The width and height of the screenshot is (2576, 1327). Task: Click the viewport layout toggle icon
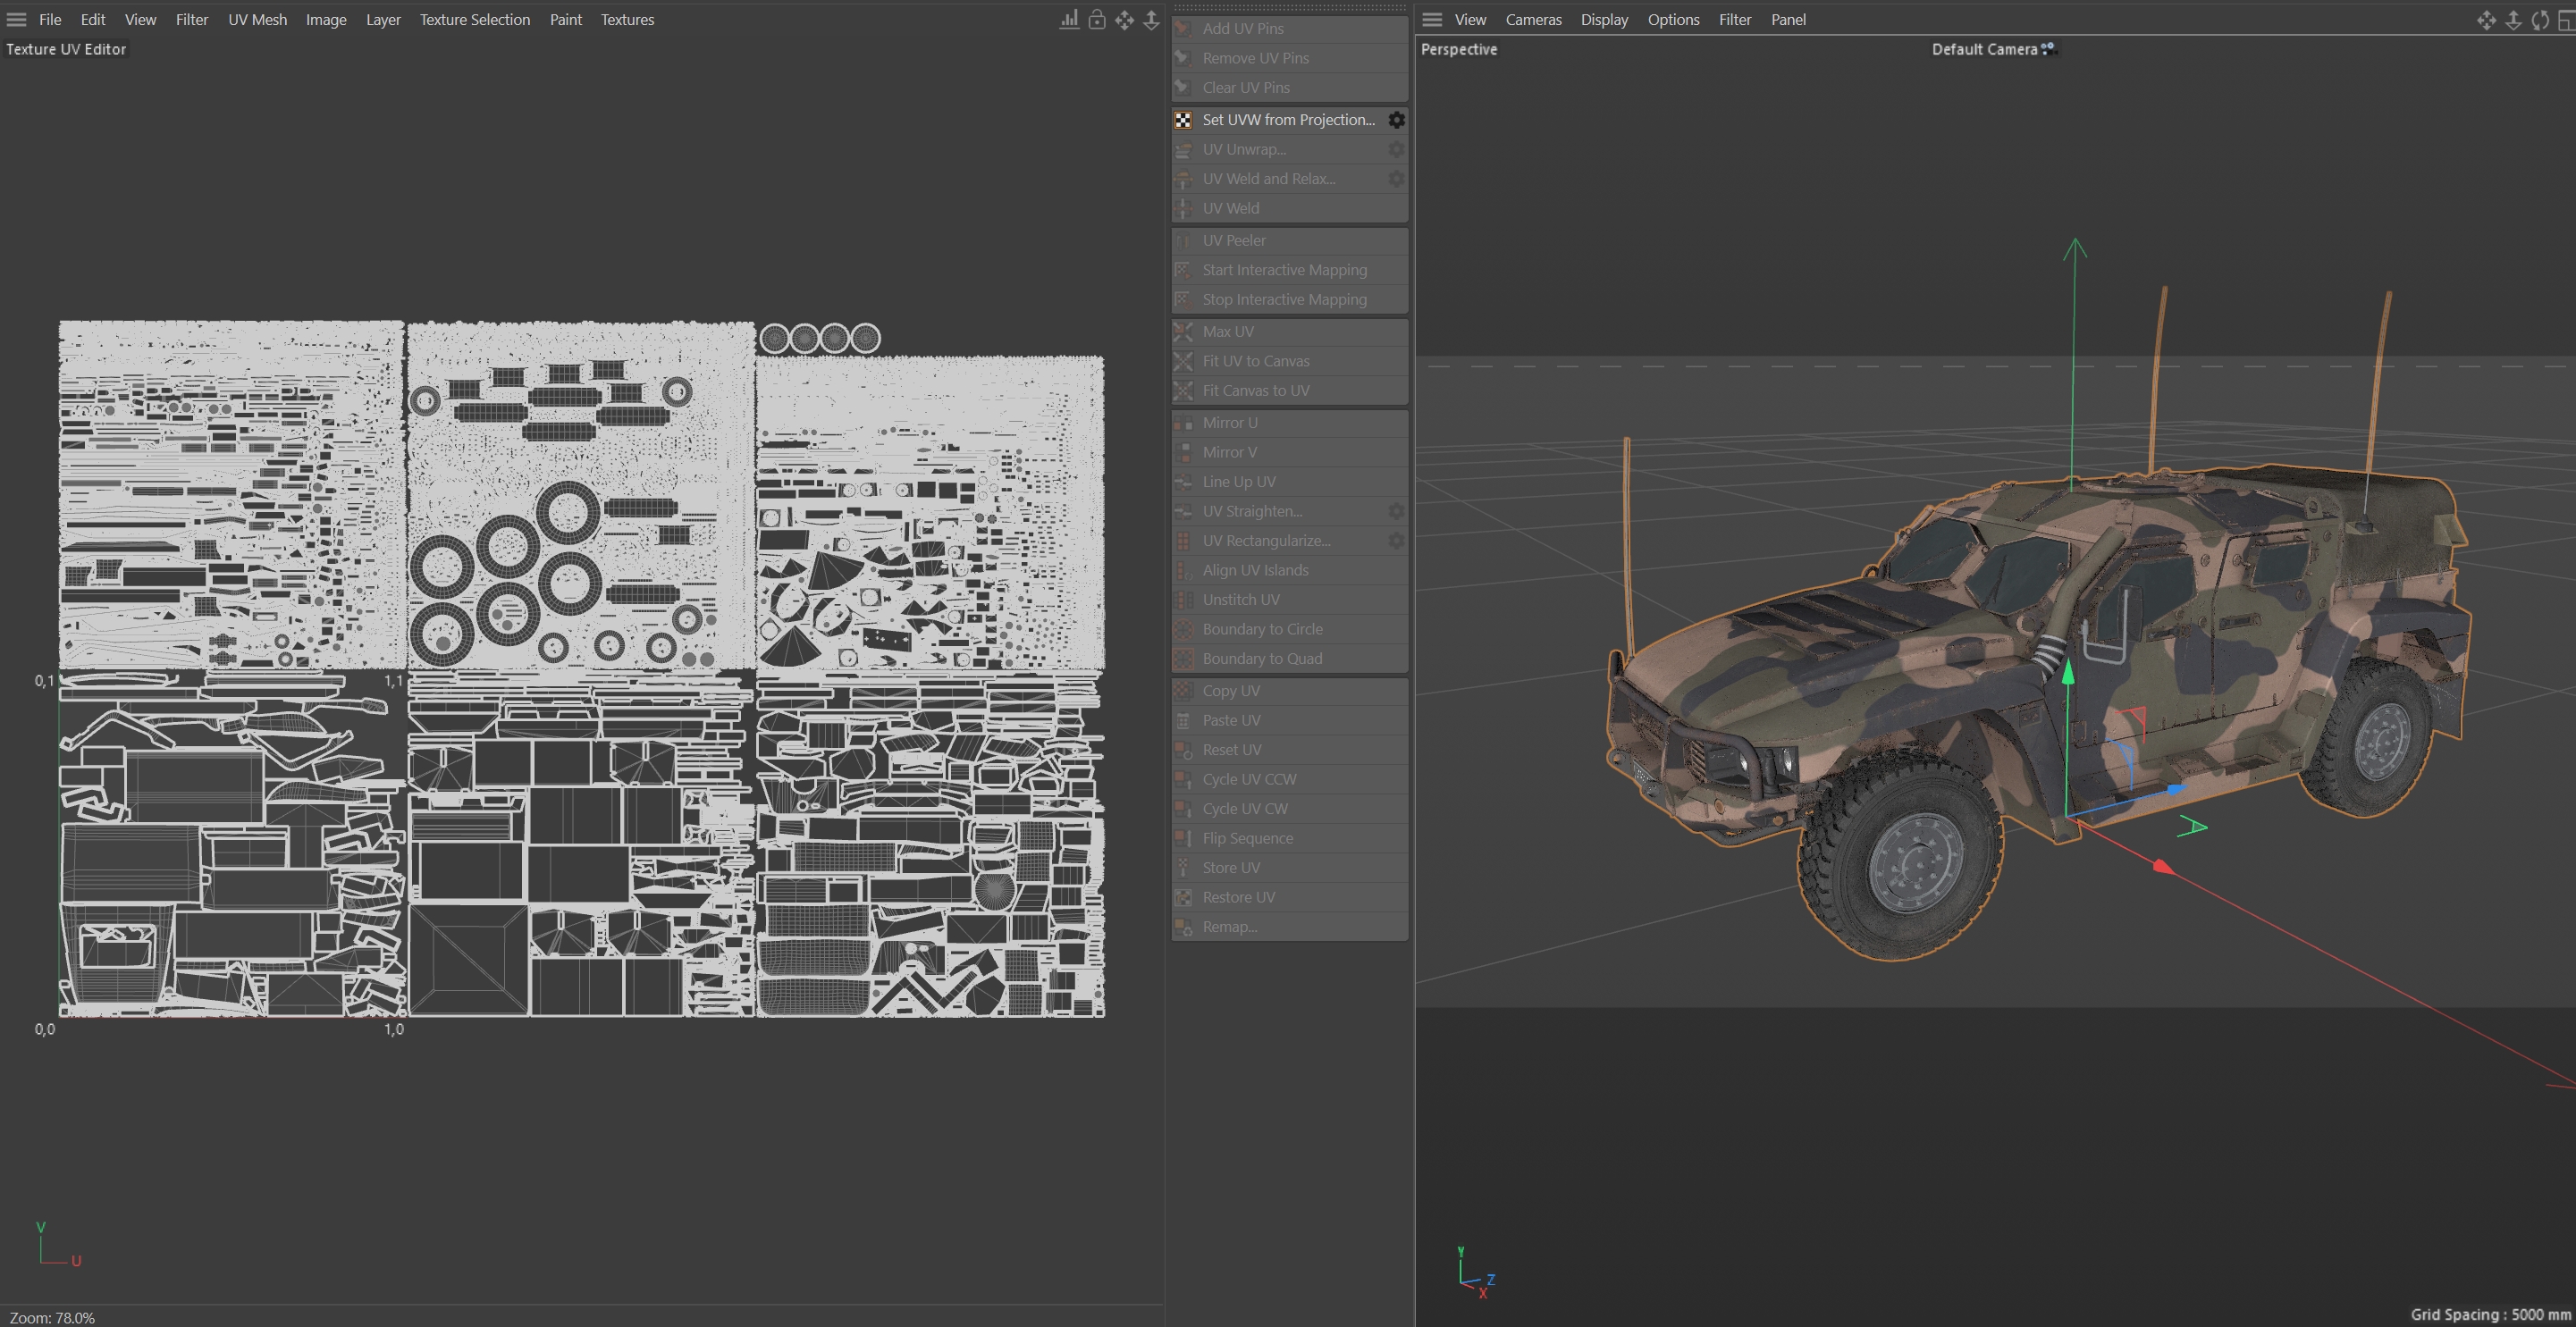[2565, 20]
